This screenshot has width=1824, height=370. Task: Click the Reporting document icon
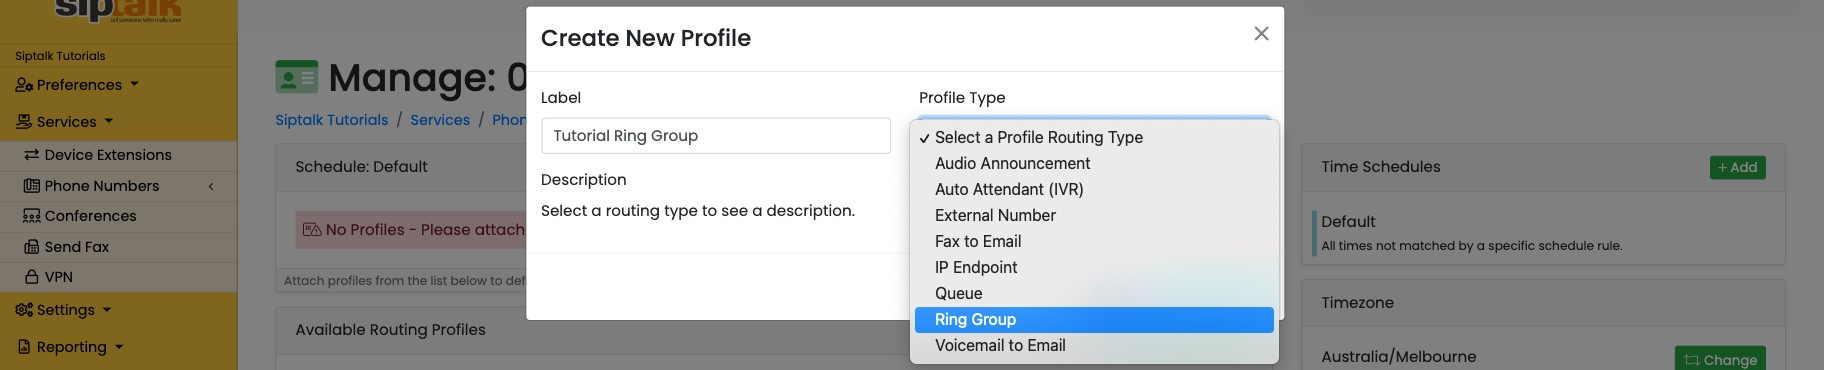click(x=25, y=347)
